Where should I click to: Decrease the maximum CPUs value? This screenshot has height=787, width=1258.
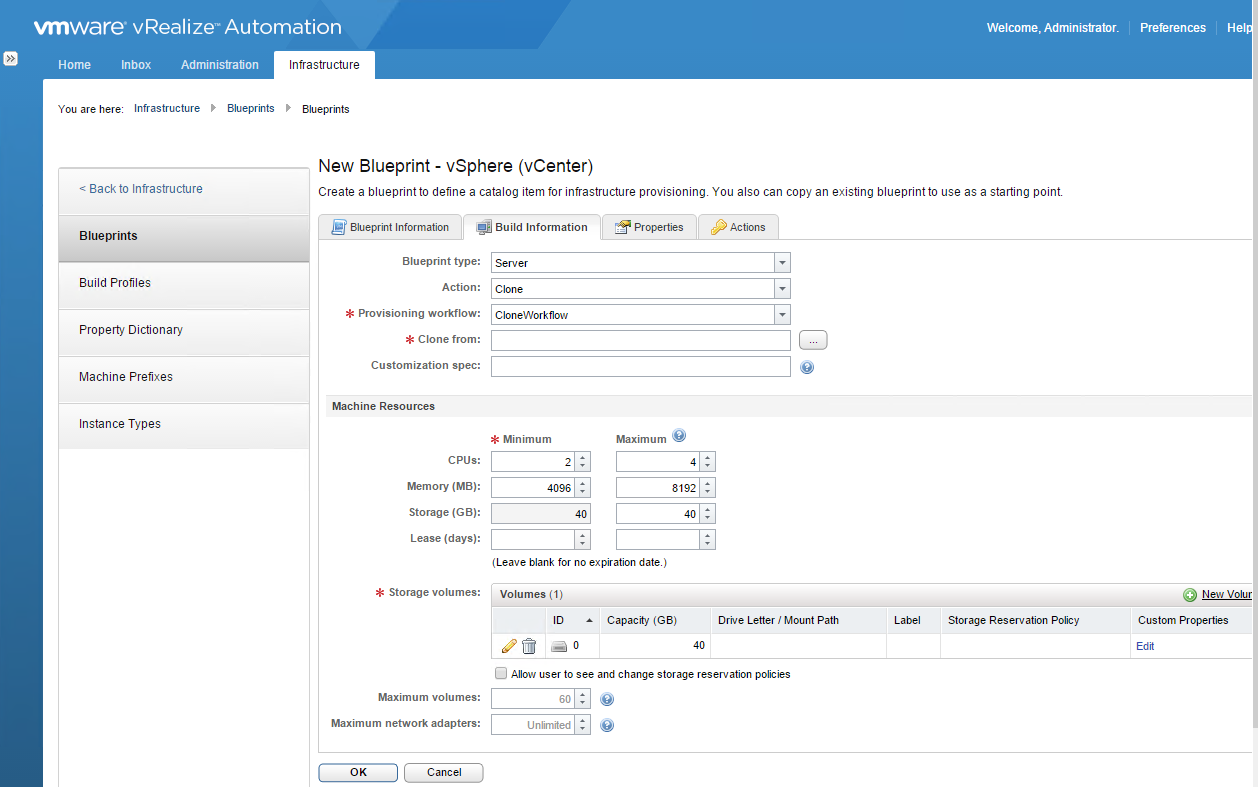(707, 467)
